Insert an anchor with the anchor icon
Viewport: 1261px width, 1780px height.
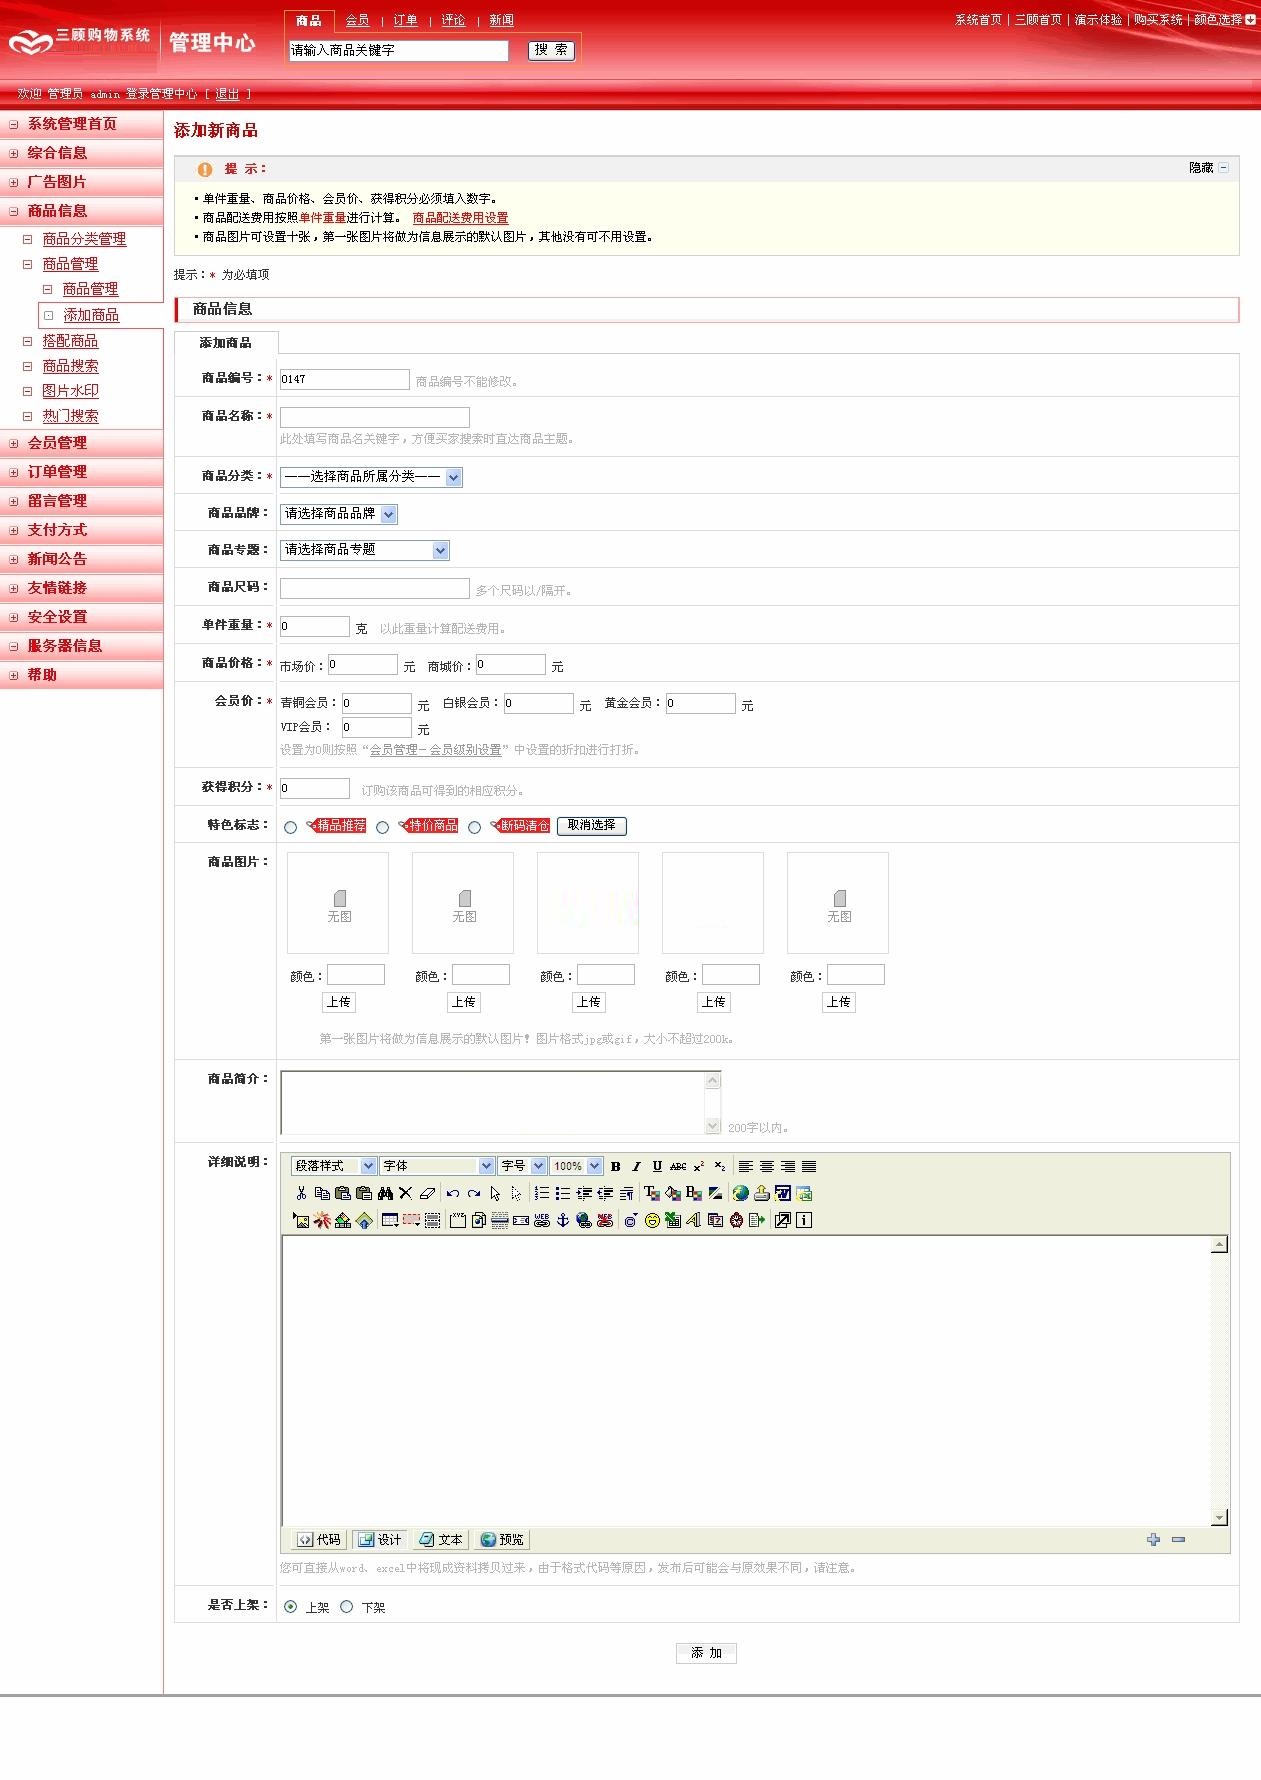click(x=563, y=1220)
